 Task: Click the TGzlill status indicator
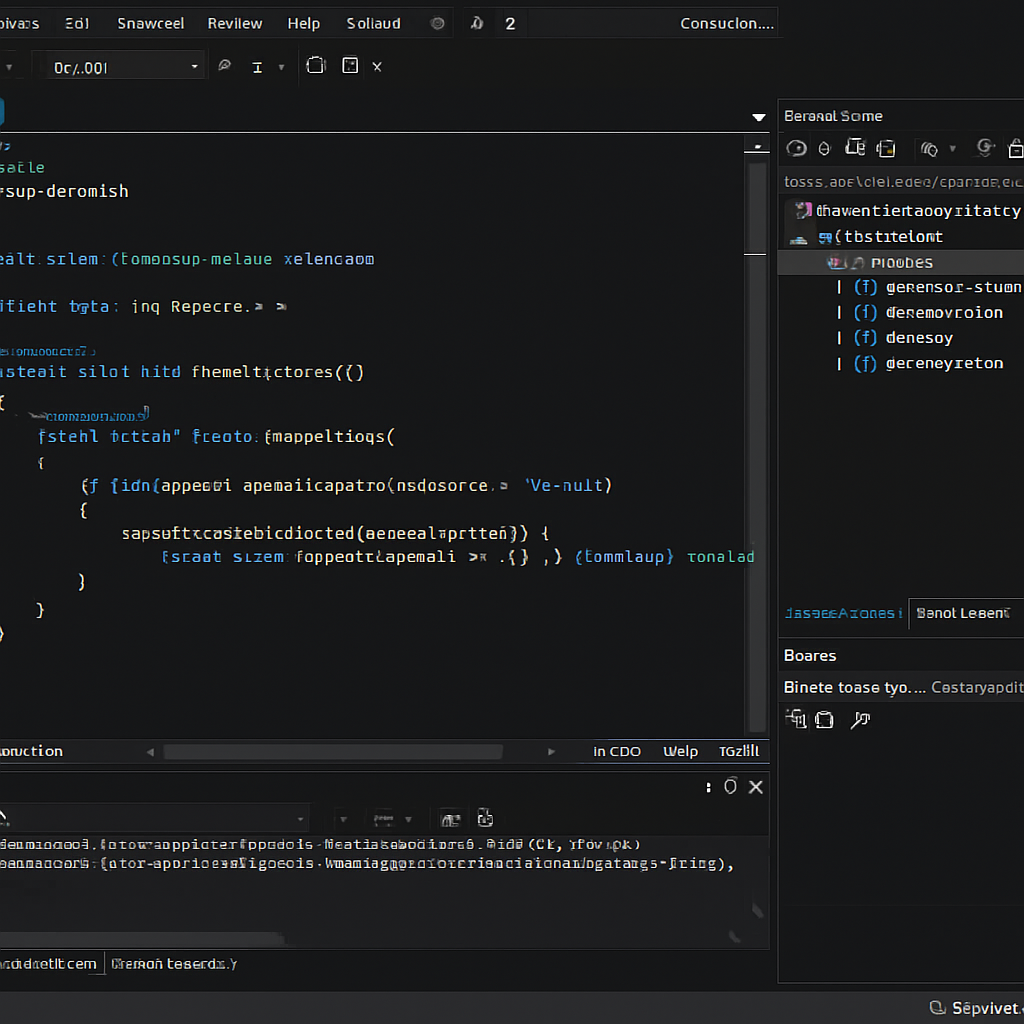coord(739,752)
